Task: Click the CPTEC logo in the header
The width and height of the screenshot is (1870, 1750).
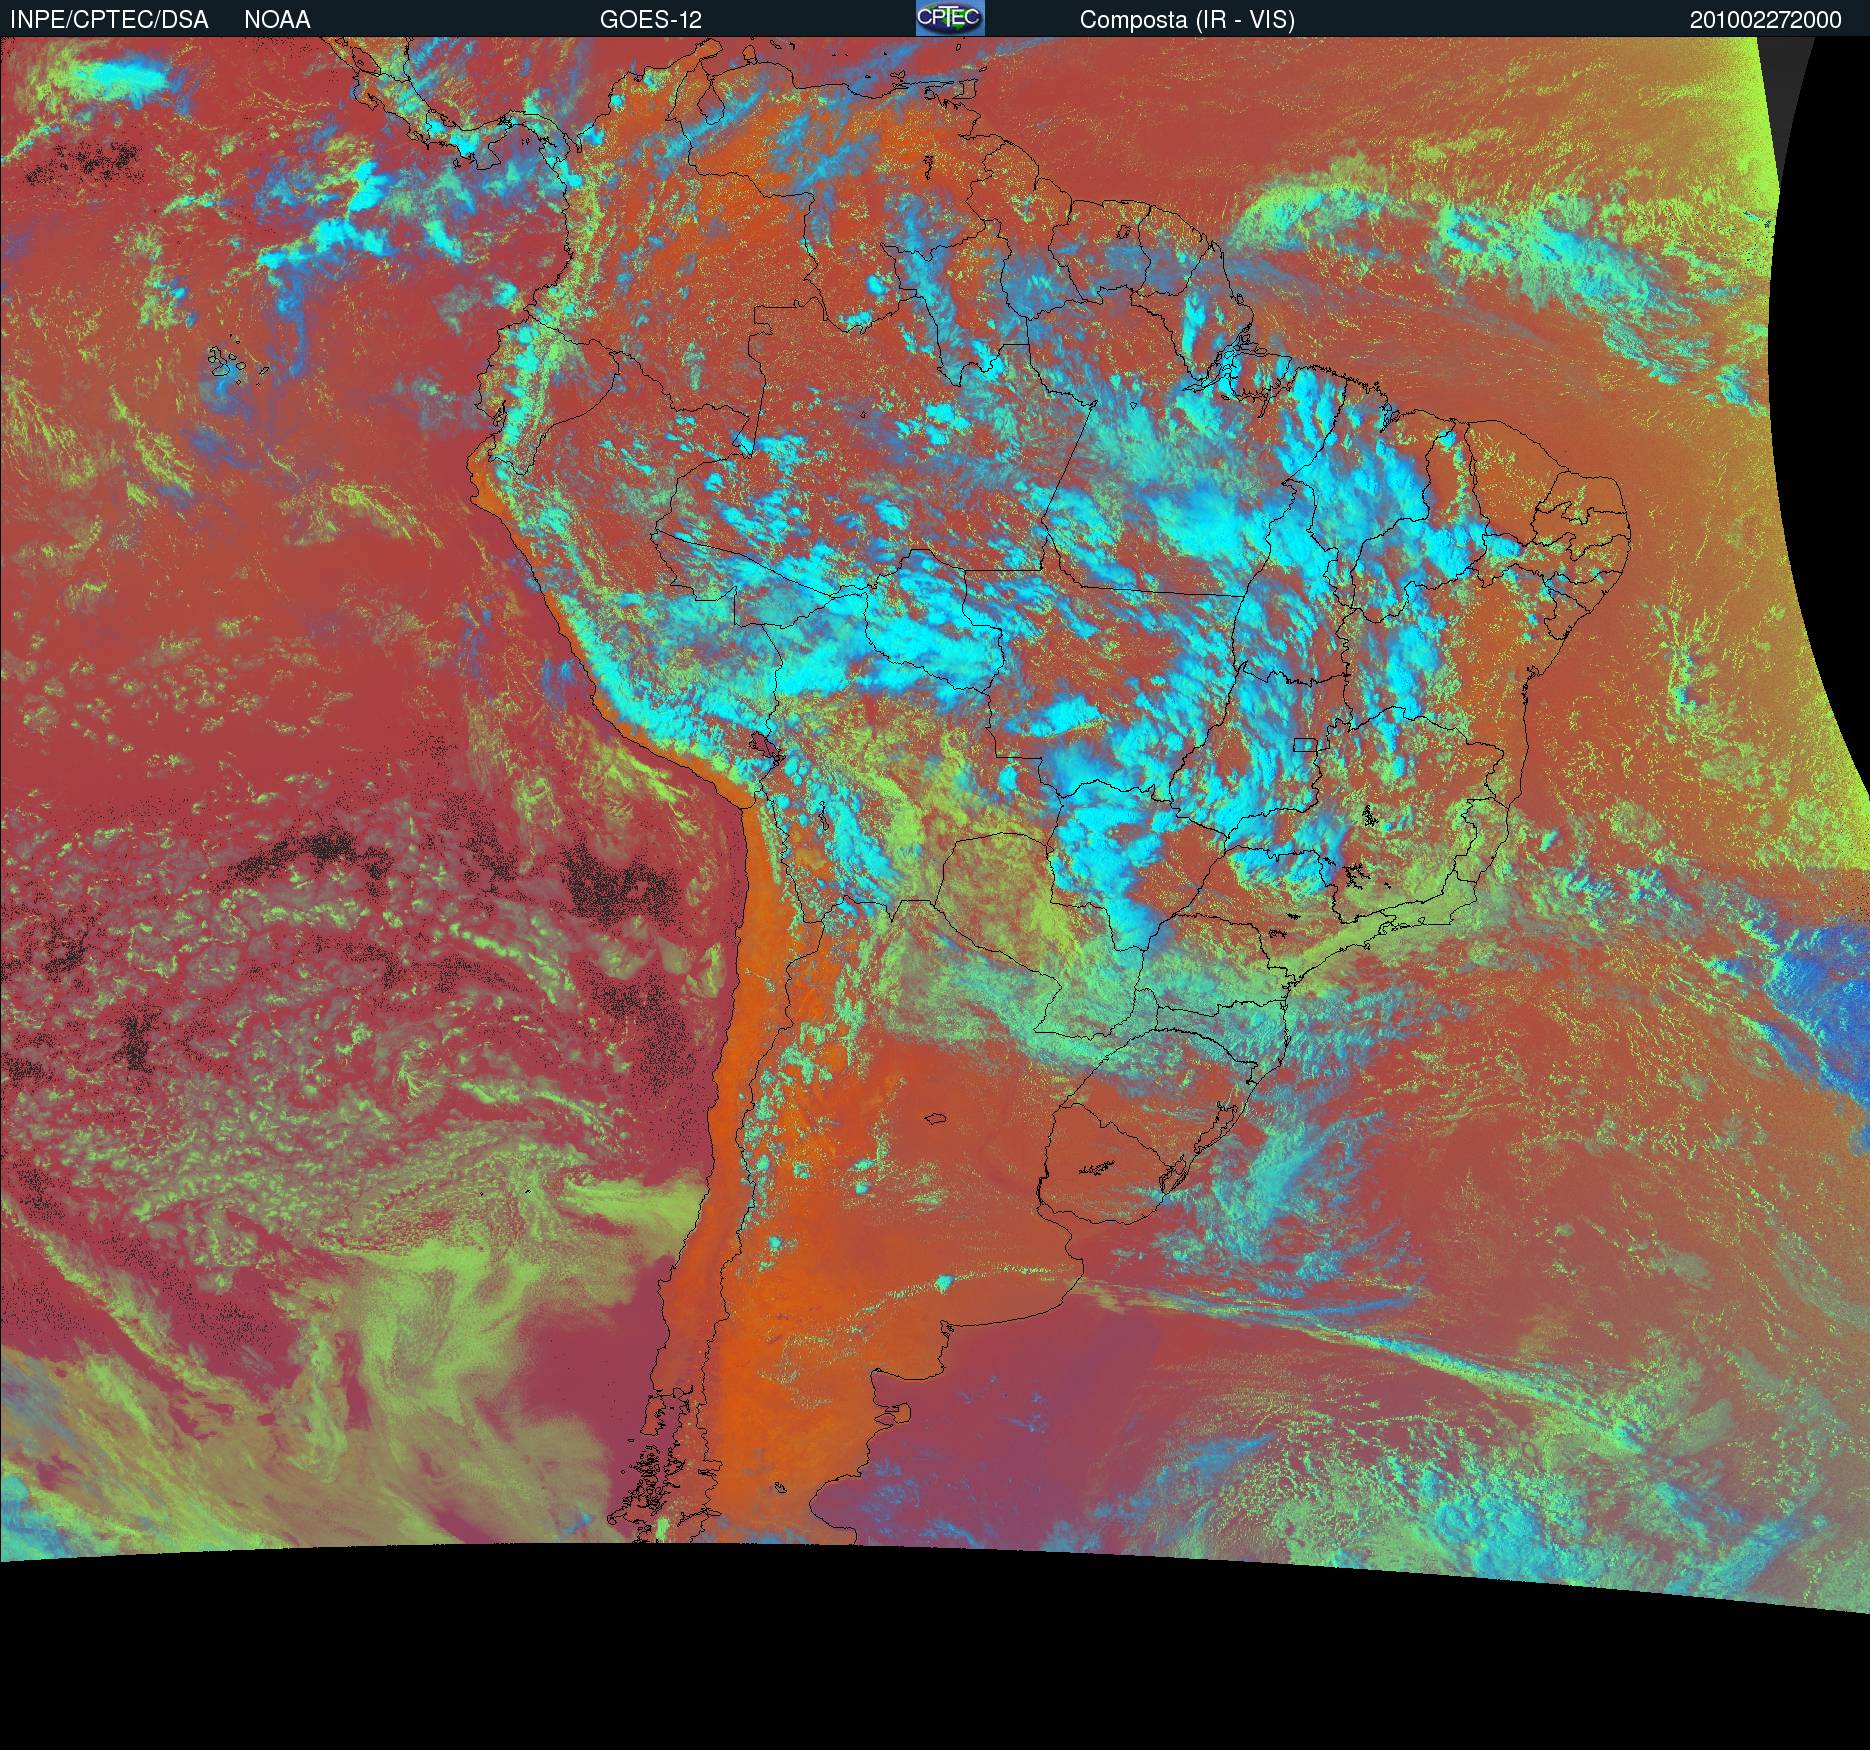Action: coord(950,18)
